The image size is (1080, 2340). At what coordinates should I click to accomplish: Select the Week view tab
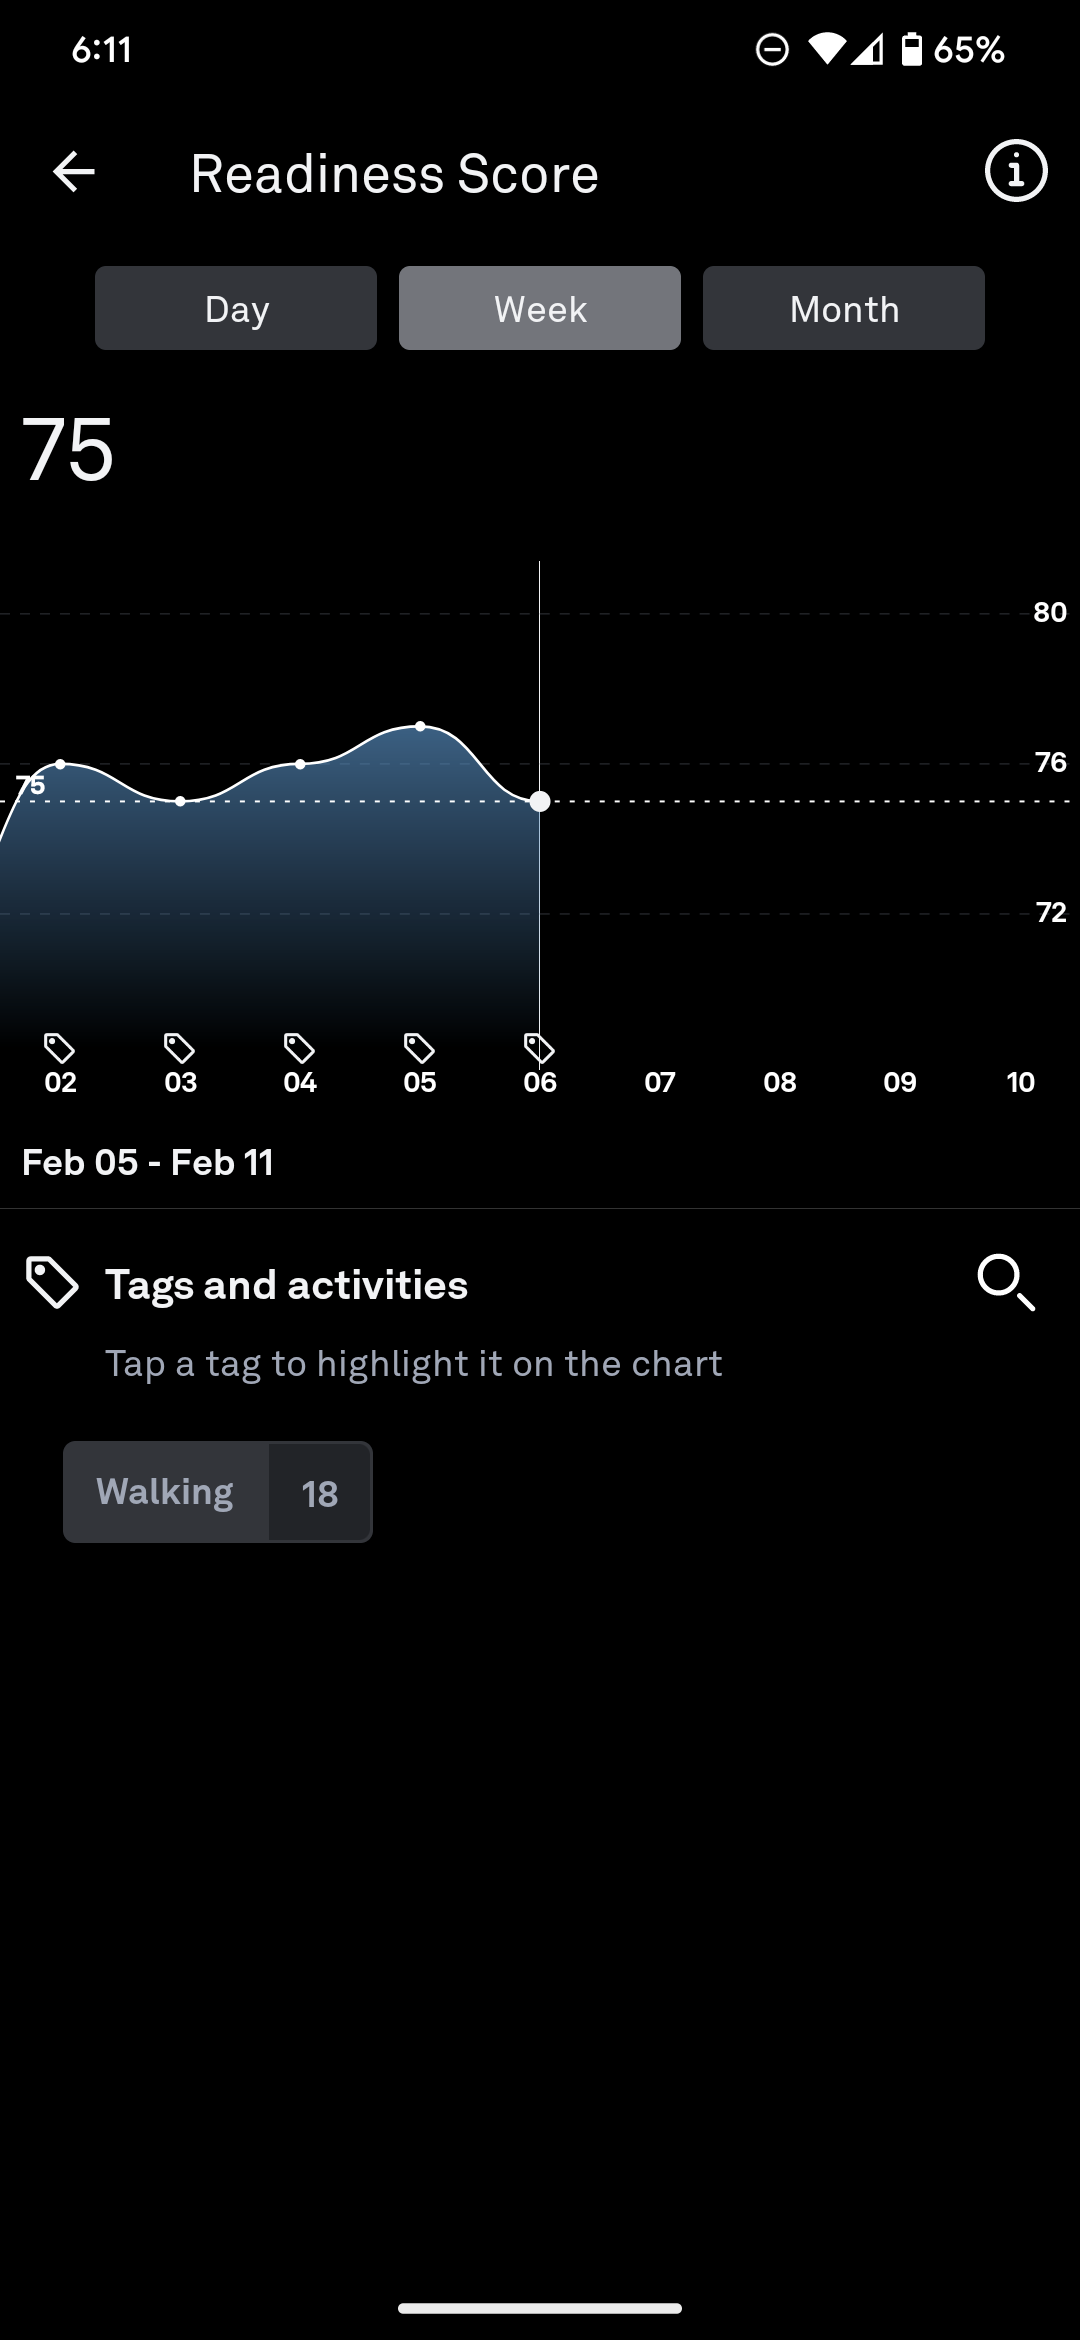pyautogui.click(x=540, y=308)
